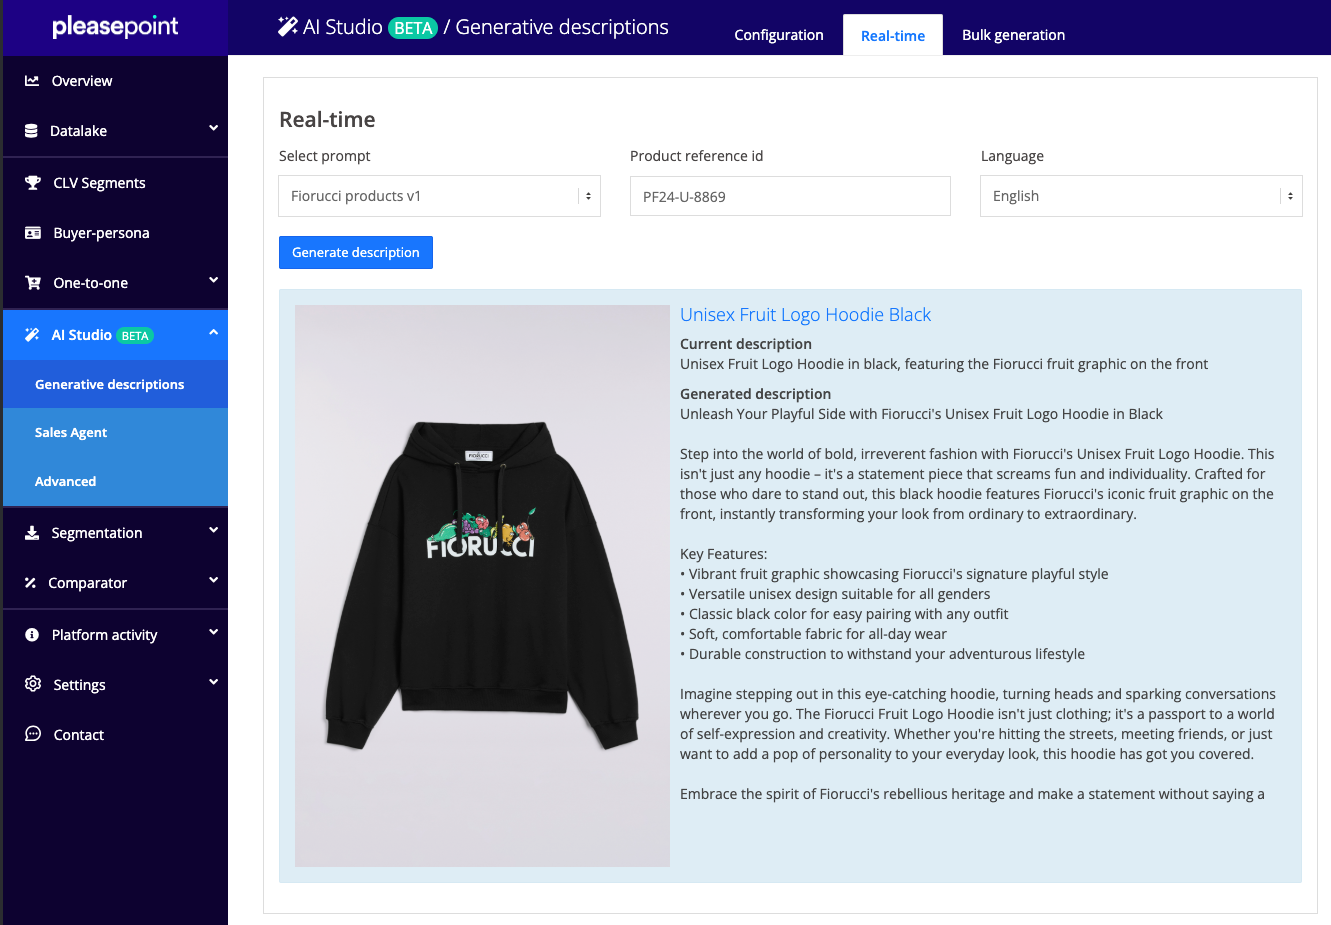This screenshot has height=925, width=1331.
Task: Collapse the AI Studio section chevron
Action: point(213,333)
